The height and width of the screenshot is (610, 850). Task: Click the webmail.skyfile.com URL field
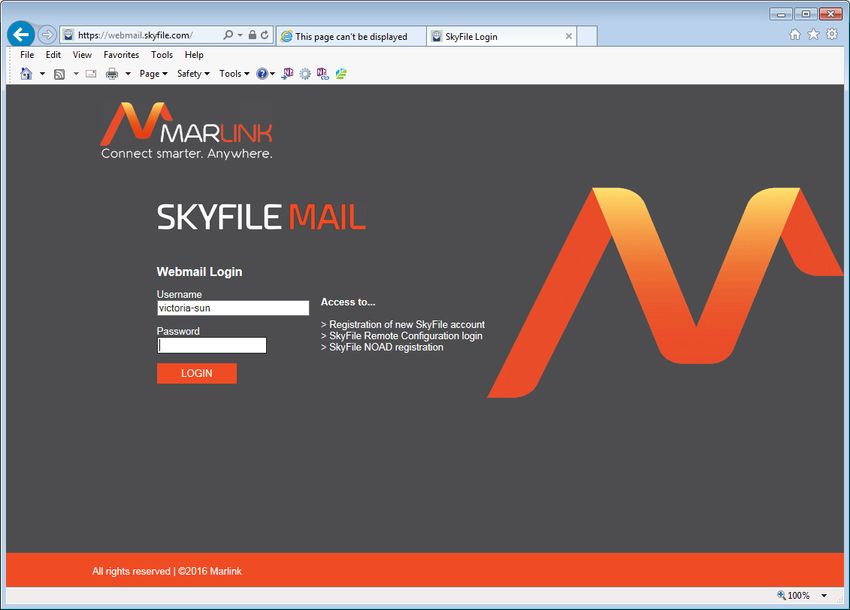[136, 35]
